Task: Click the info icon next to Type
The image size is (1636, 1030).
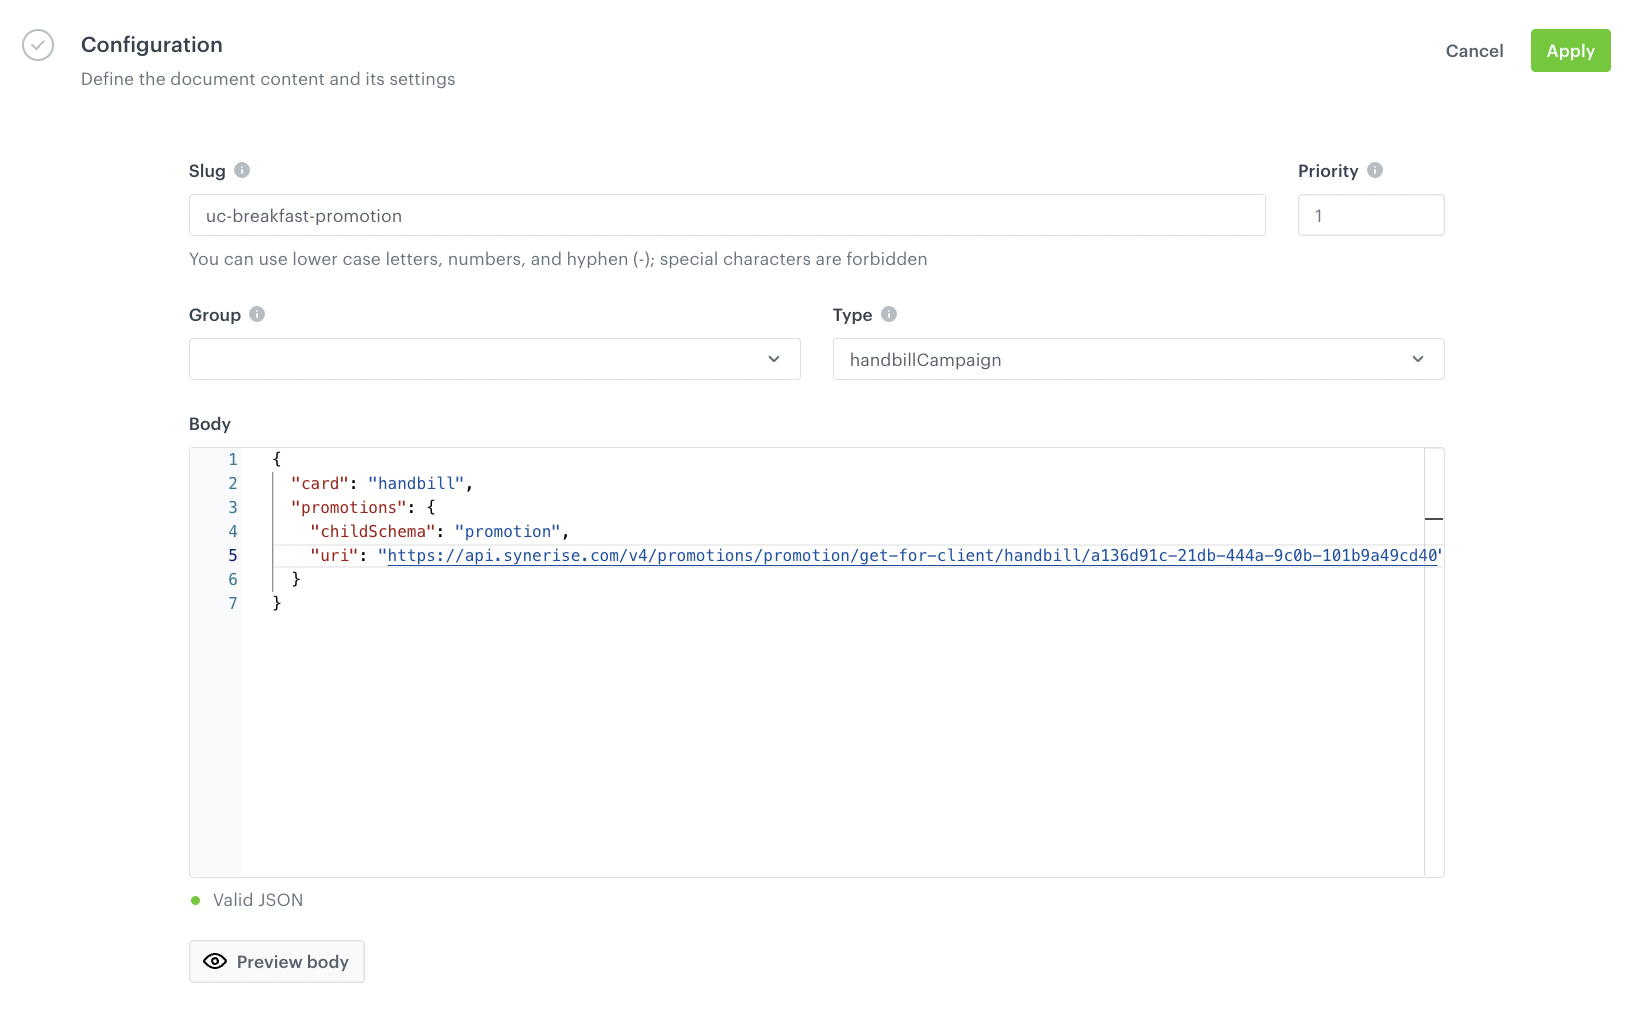Action: coord(889,314)
